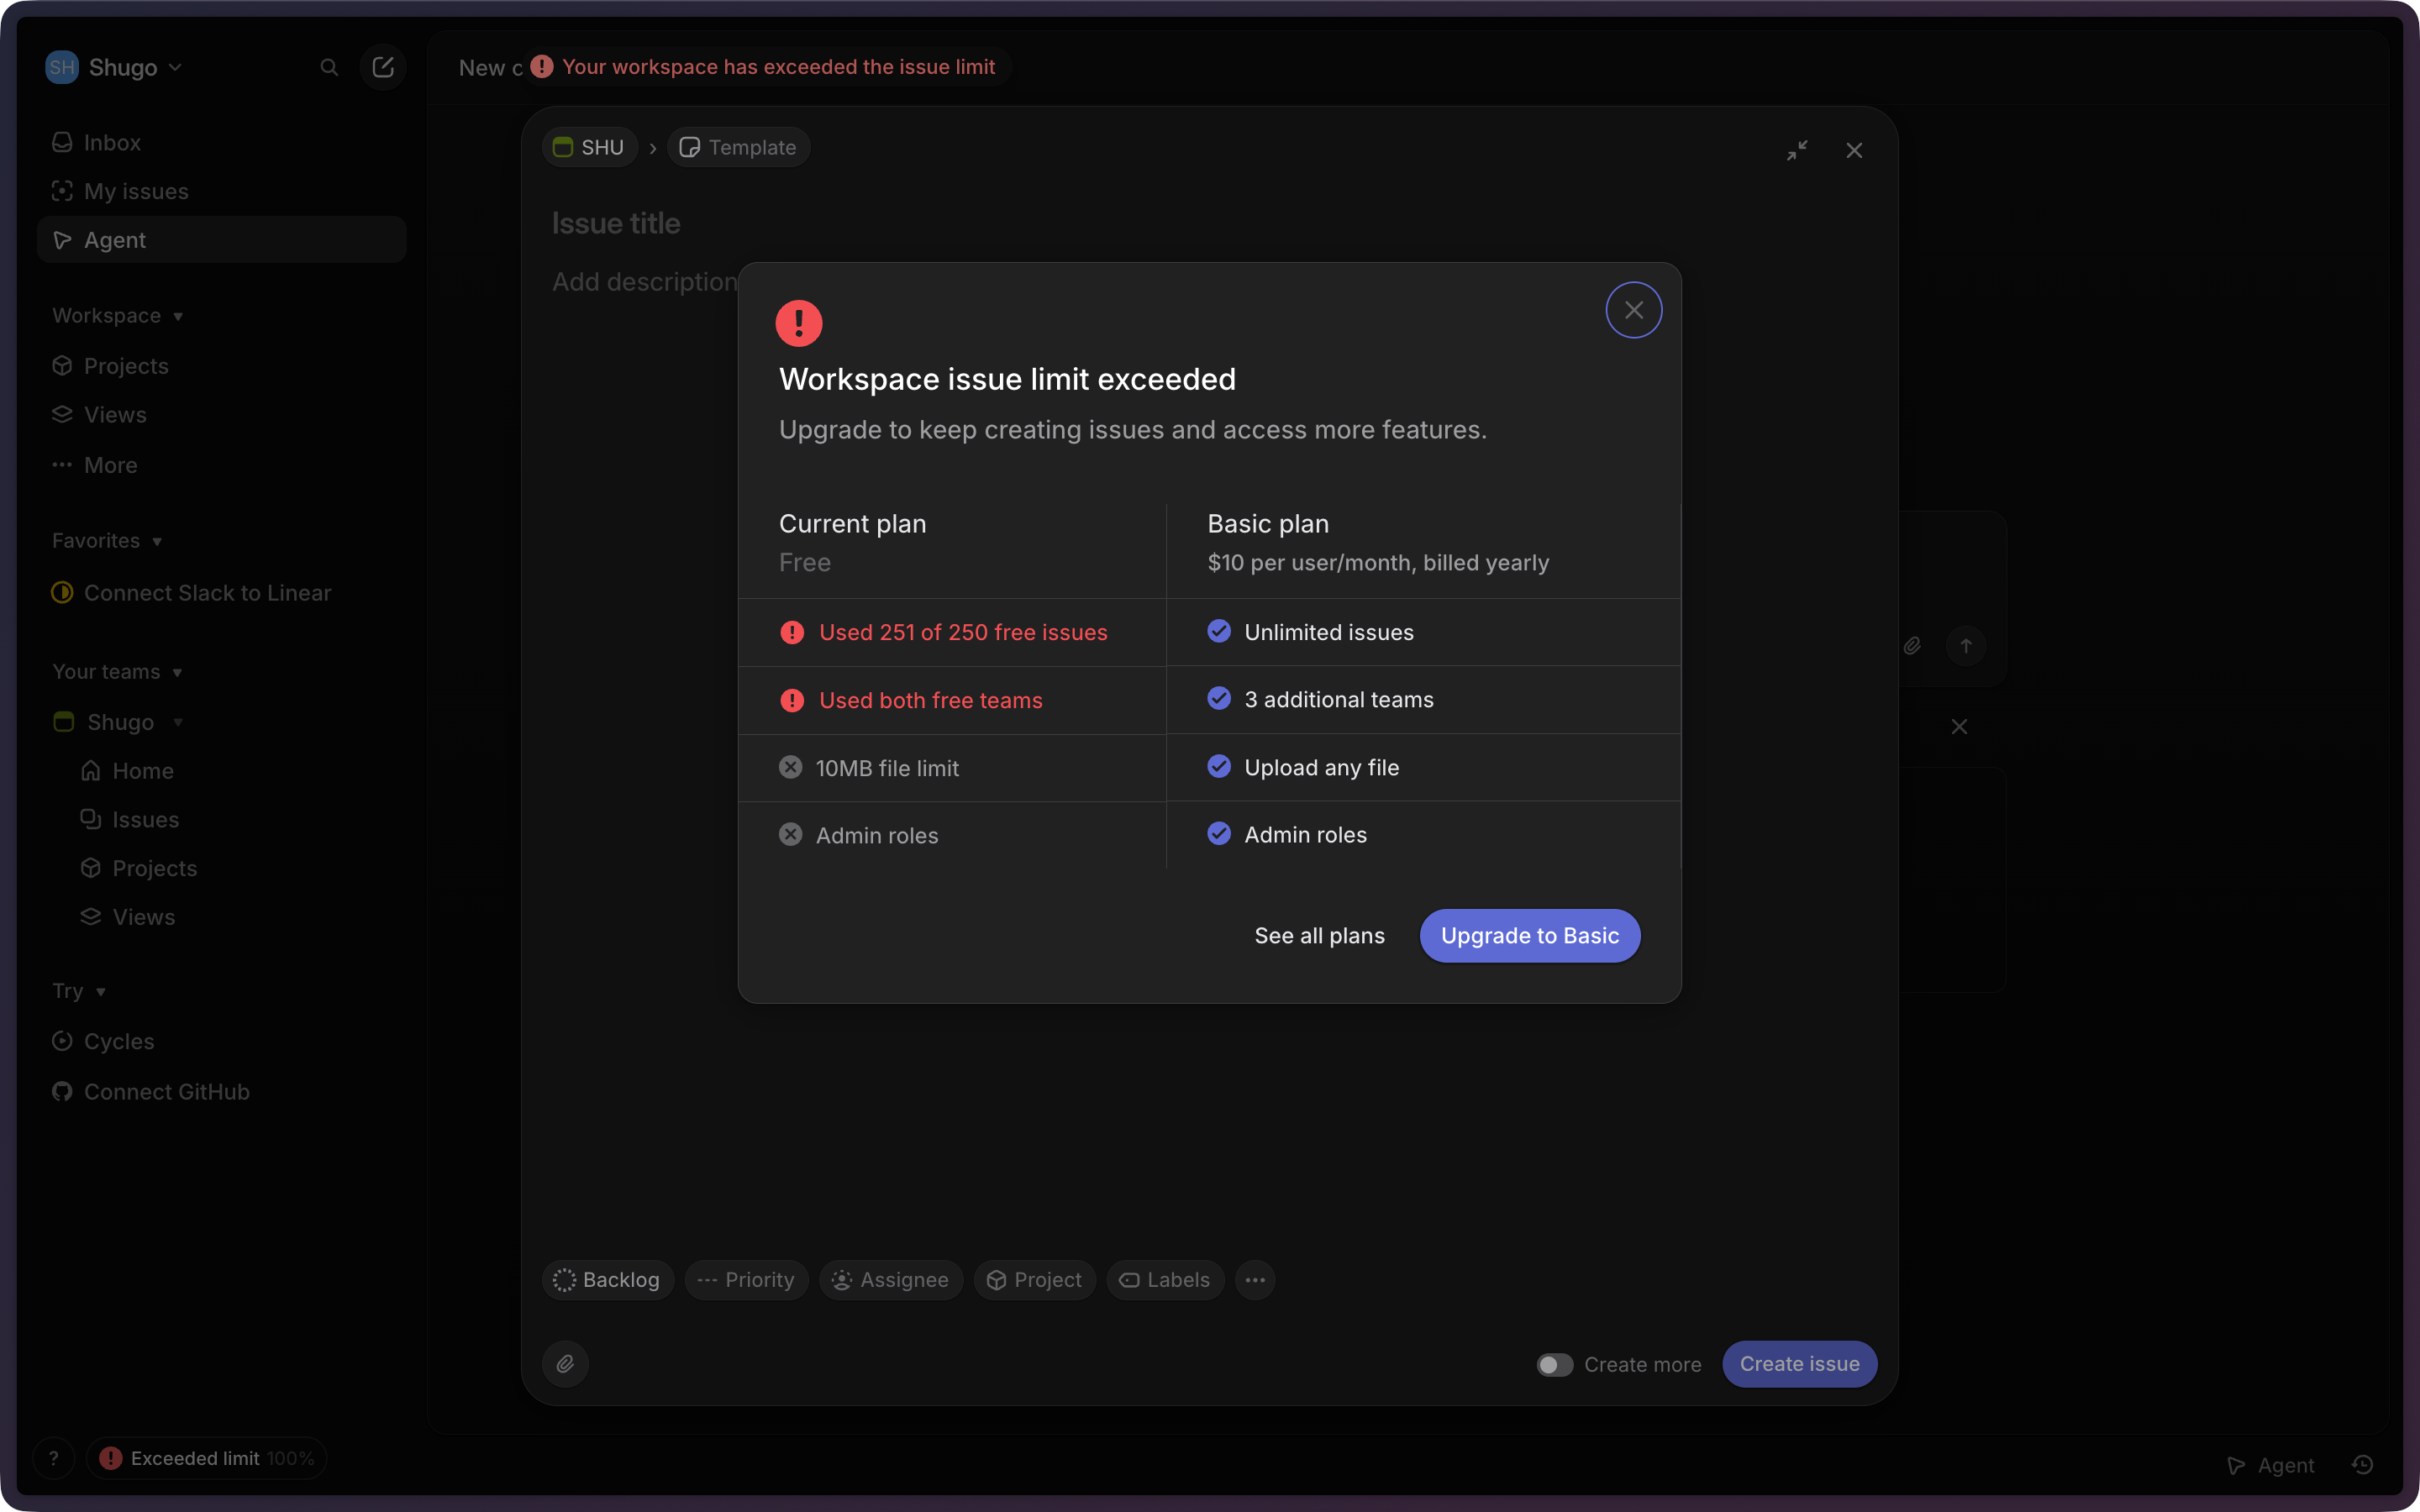
Task: Click 'Upload any file' feature row
Action: pos(1423,767)
